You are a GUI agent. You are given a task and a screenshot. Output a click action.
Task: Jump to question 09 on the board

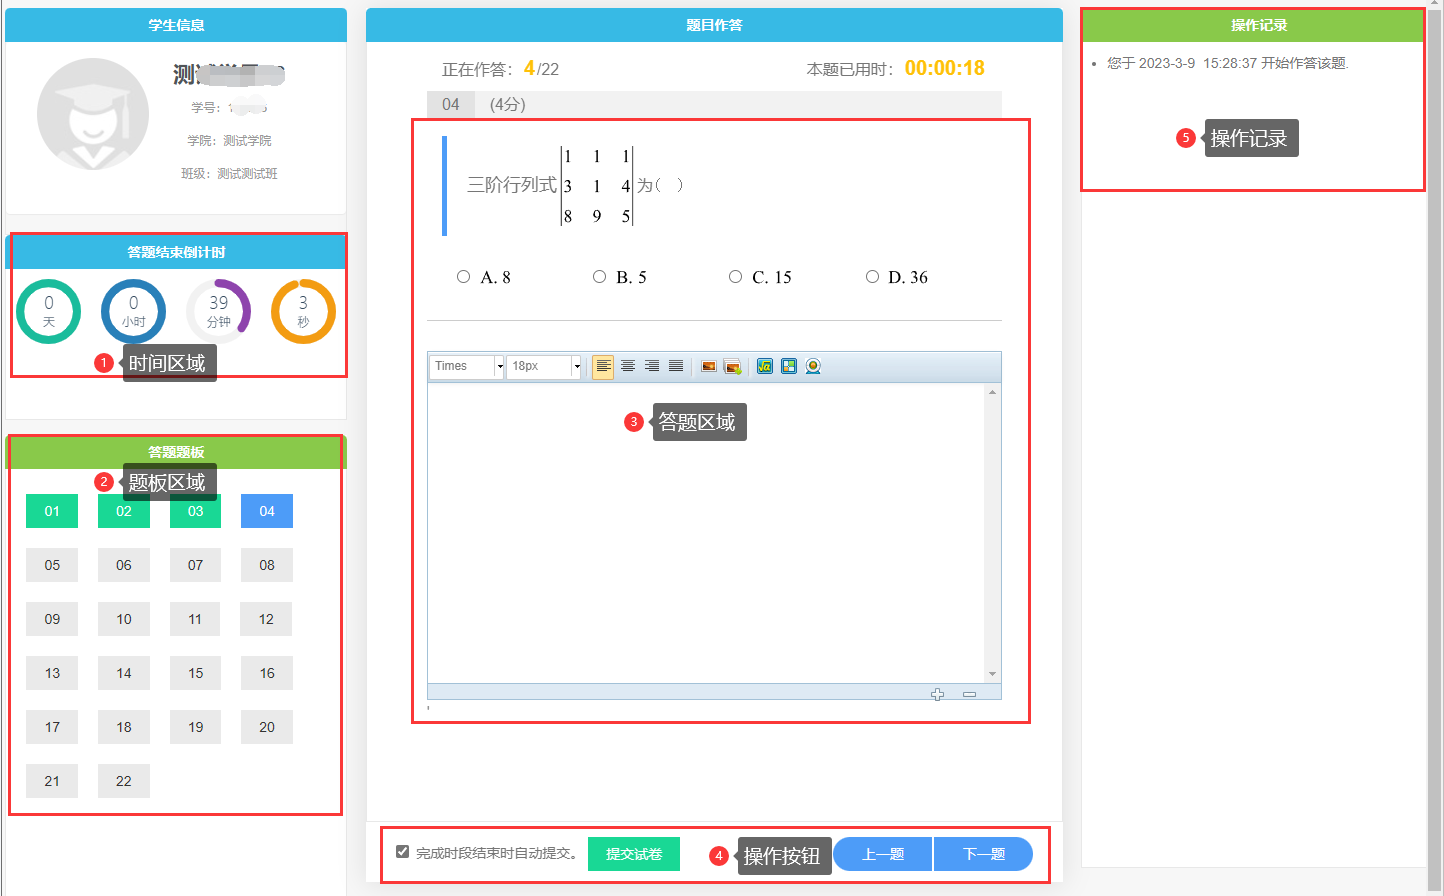pyautogui.click(x=52, y=619)
